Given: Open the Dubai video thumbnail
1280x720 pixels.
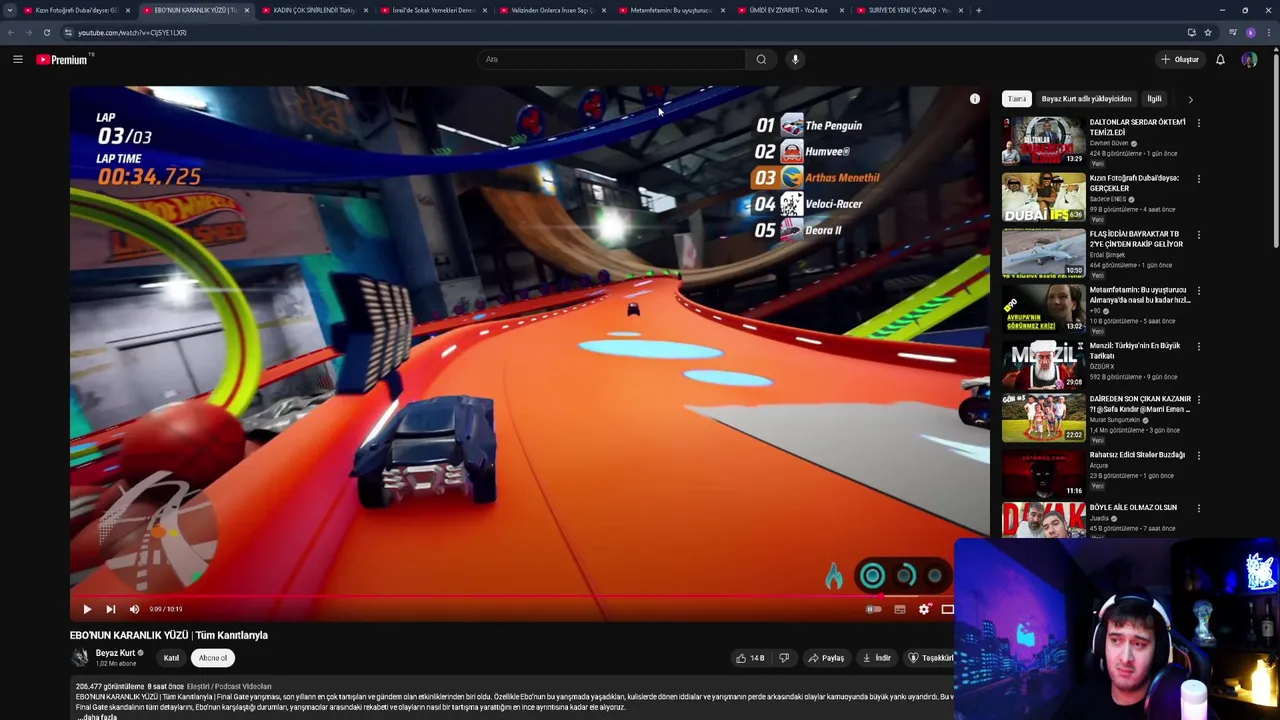Looking at the screenshot, I should (1043, 198).
